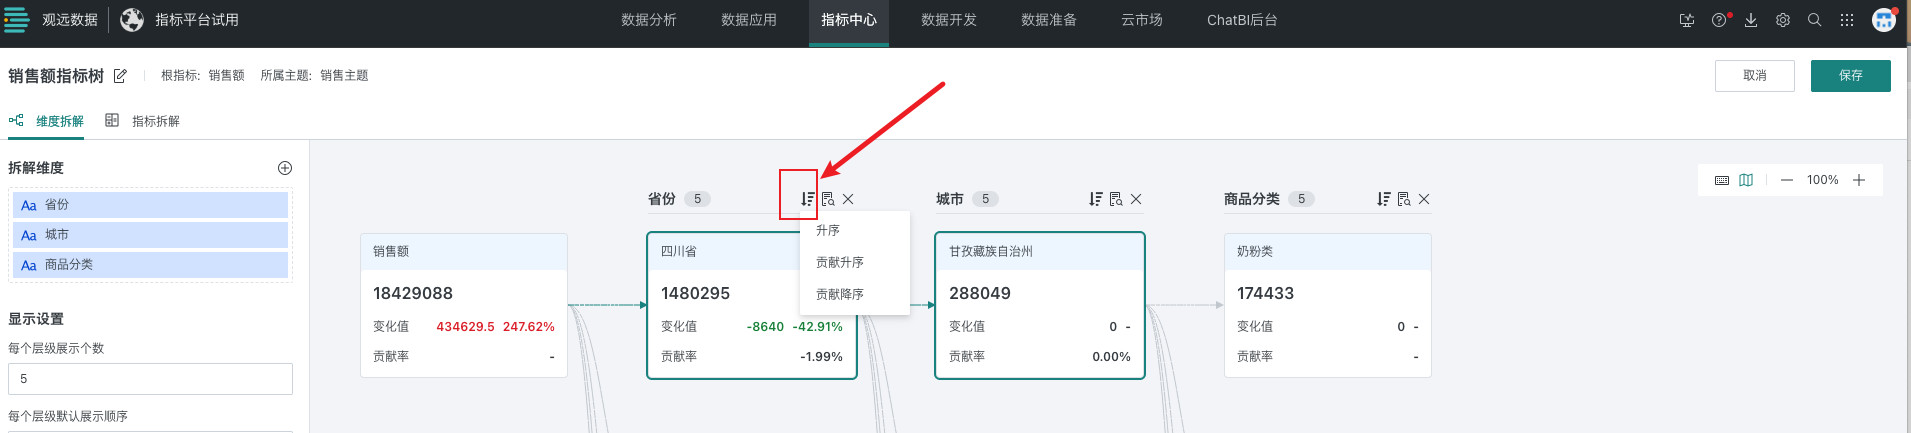Open the apps grid icon in header
Screen dimensions: 1911x433
coord(1847,20)
